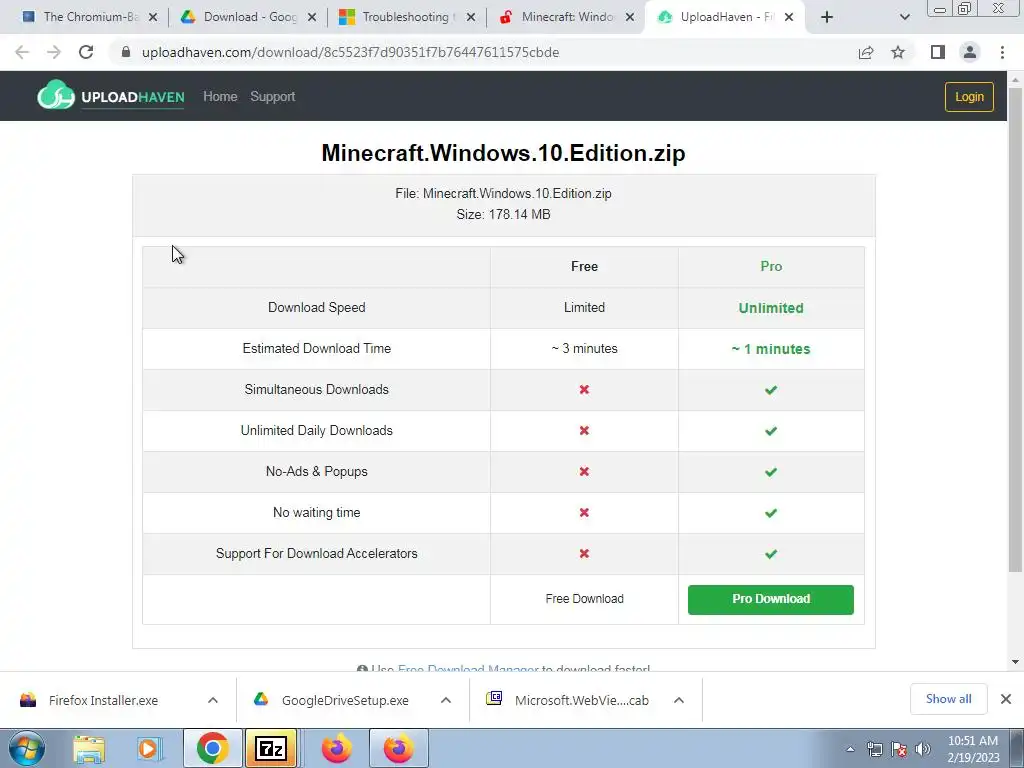
Task: Open a new tab with the plus button
Action: point(827,17)
